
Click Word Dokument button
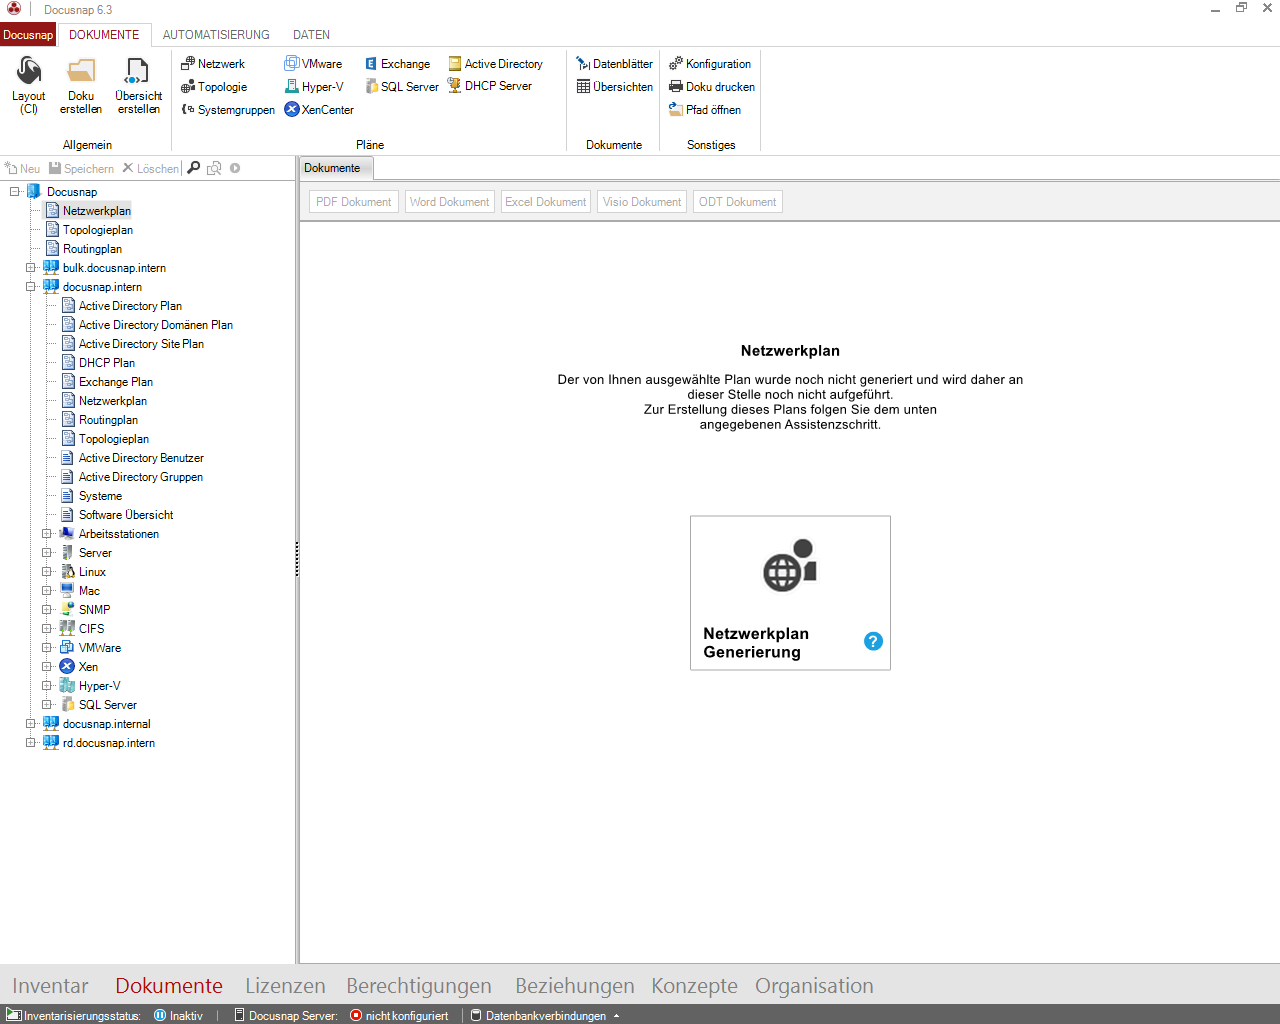coord(450,202)
